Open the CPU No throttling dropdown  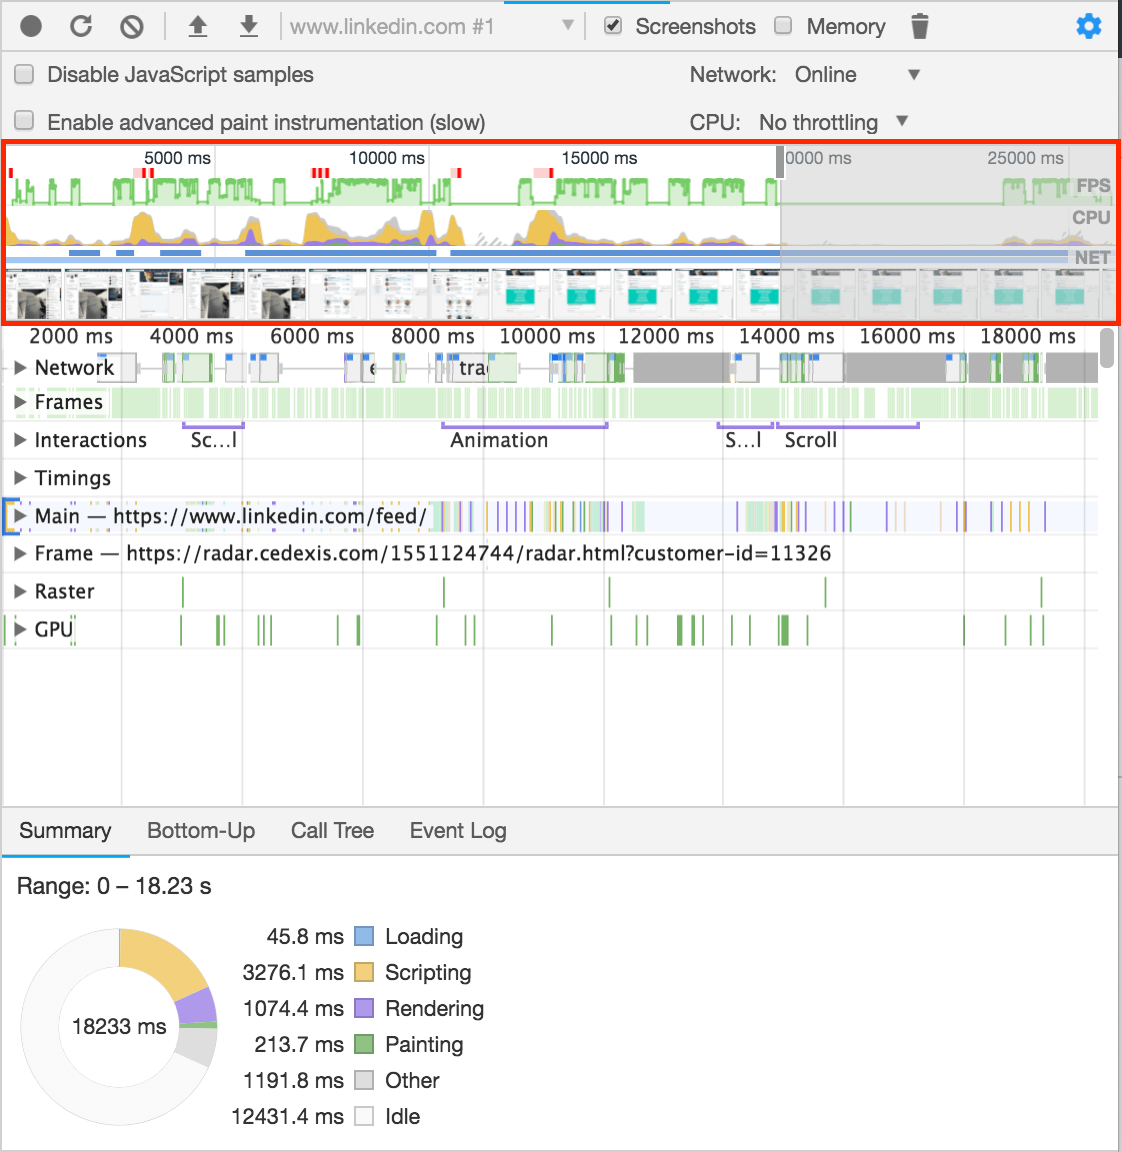833,122
